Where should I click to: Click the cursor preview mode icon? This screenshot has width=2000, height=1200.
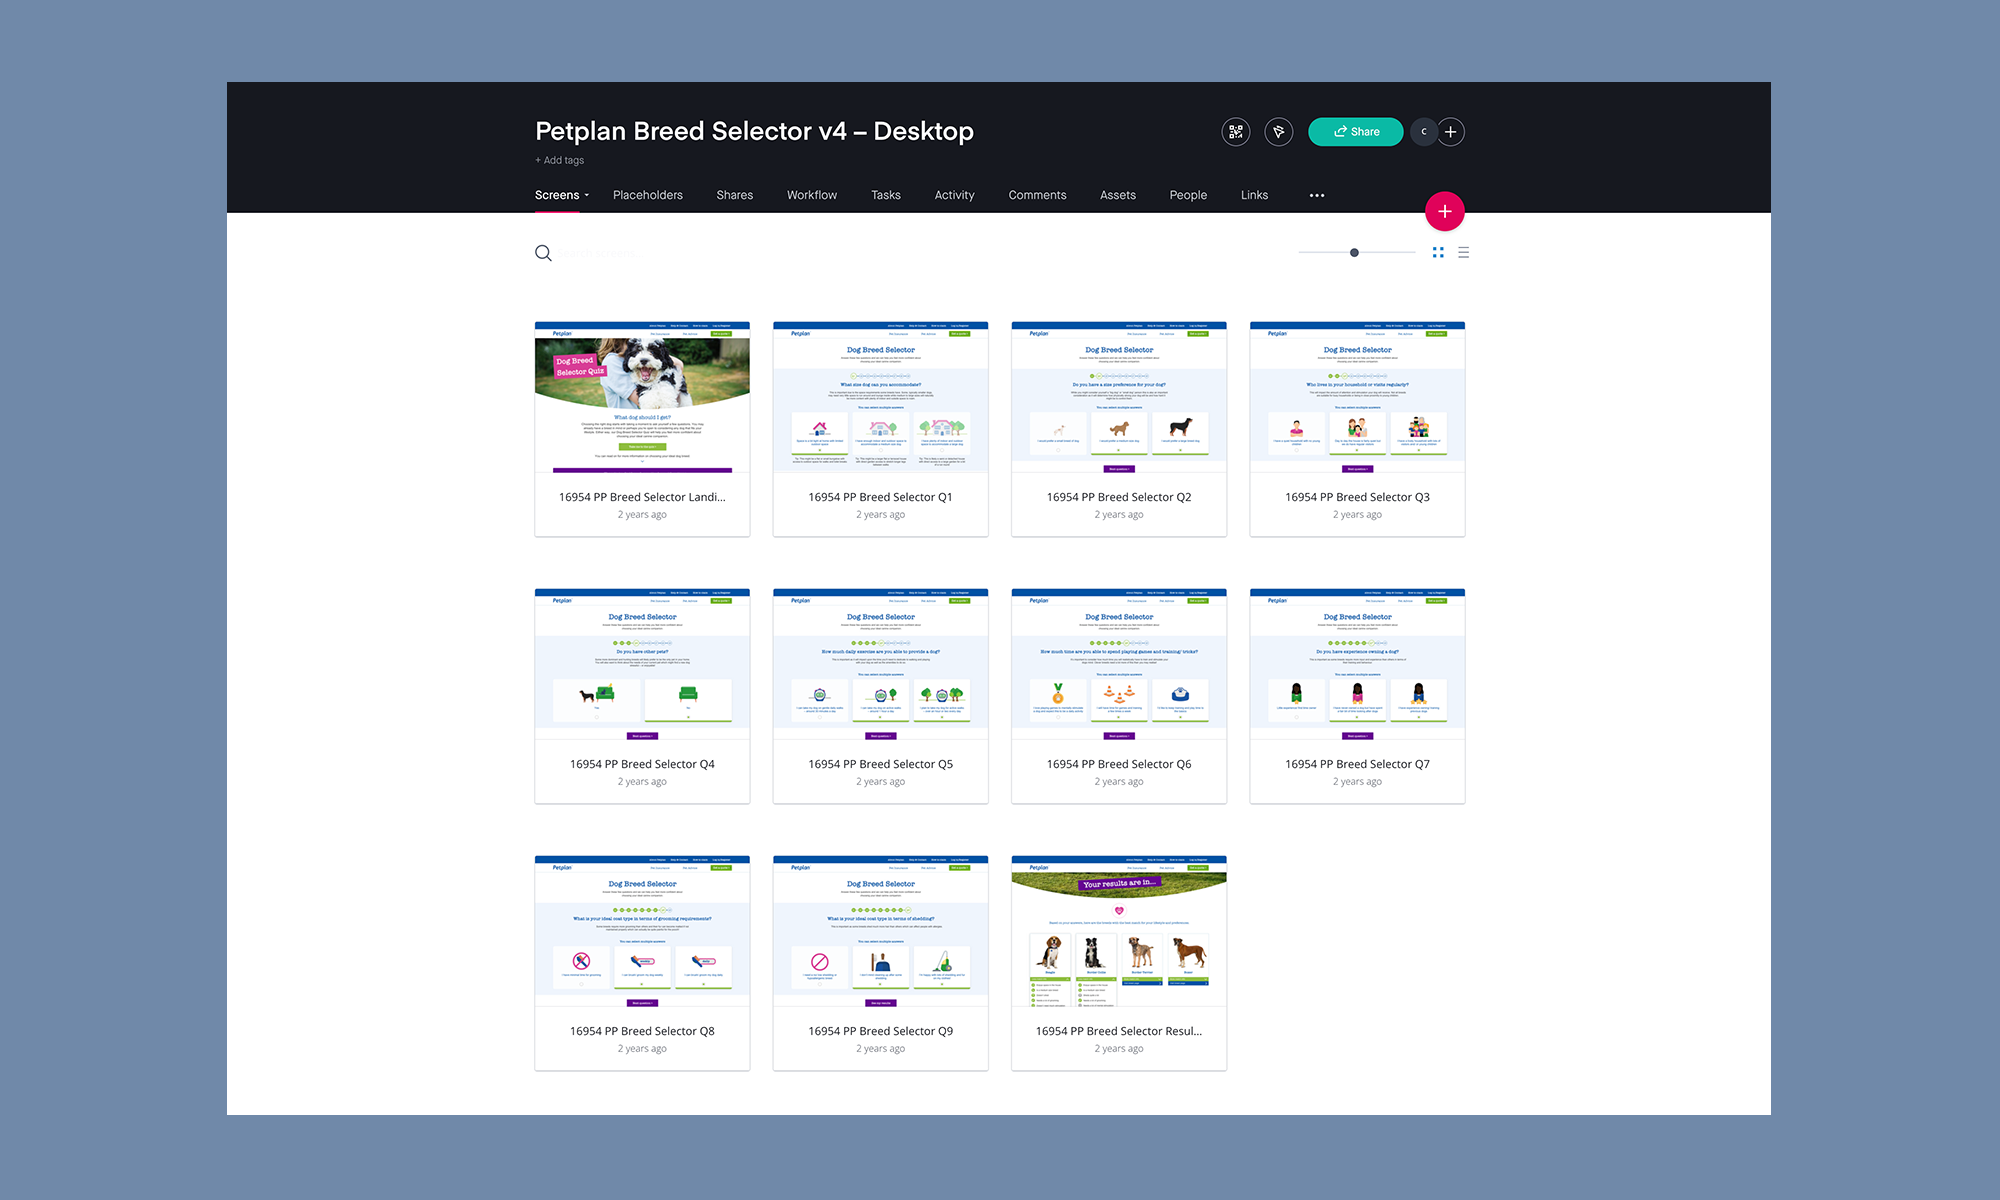pyautogui.click(x=1278, y=132)
